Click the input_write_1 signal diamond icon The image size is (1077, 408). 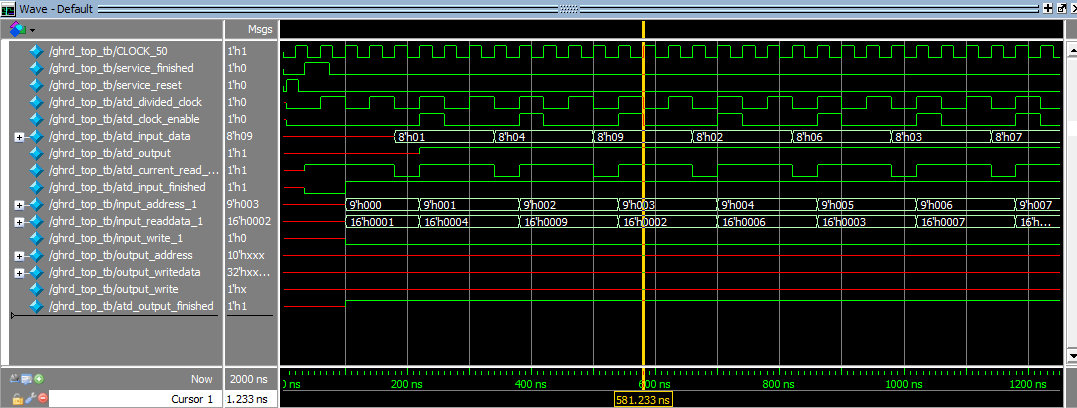(37, 238)
